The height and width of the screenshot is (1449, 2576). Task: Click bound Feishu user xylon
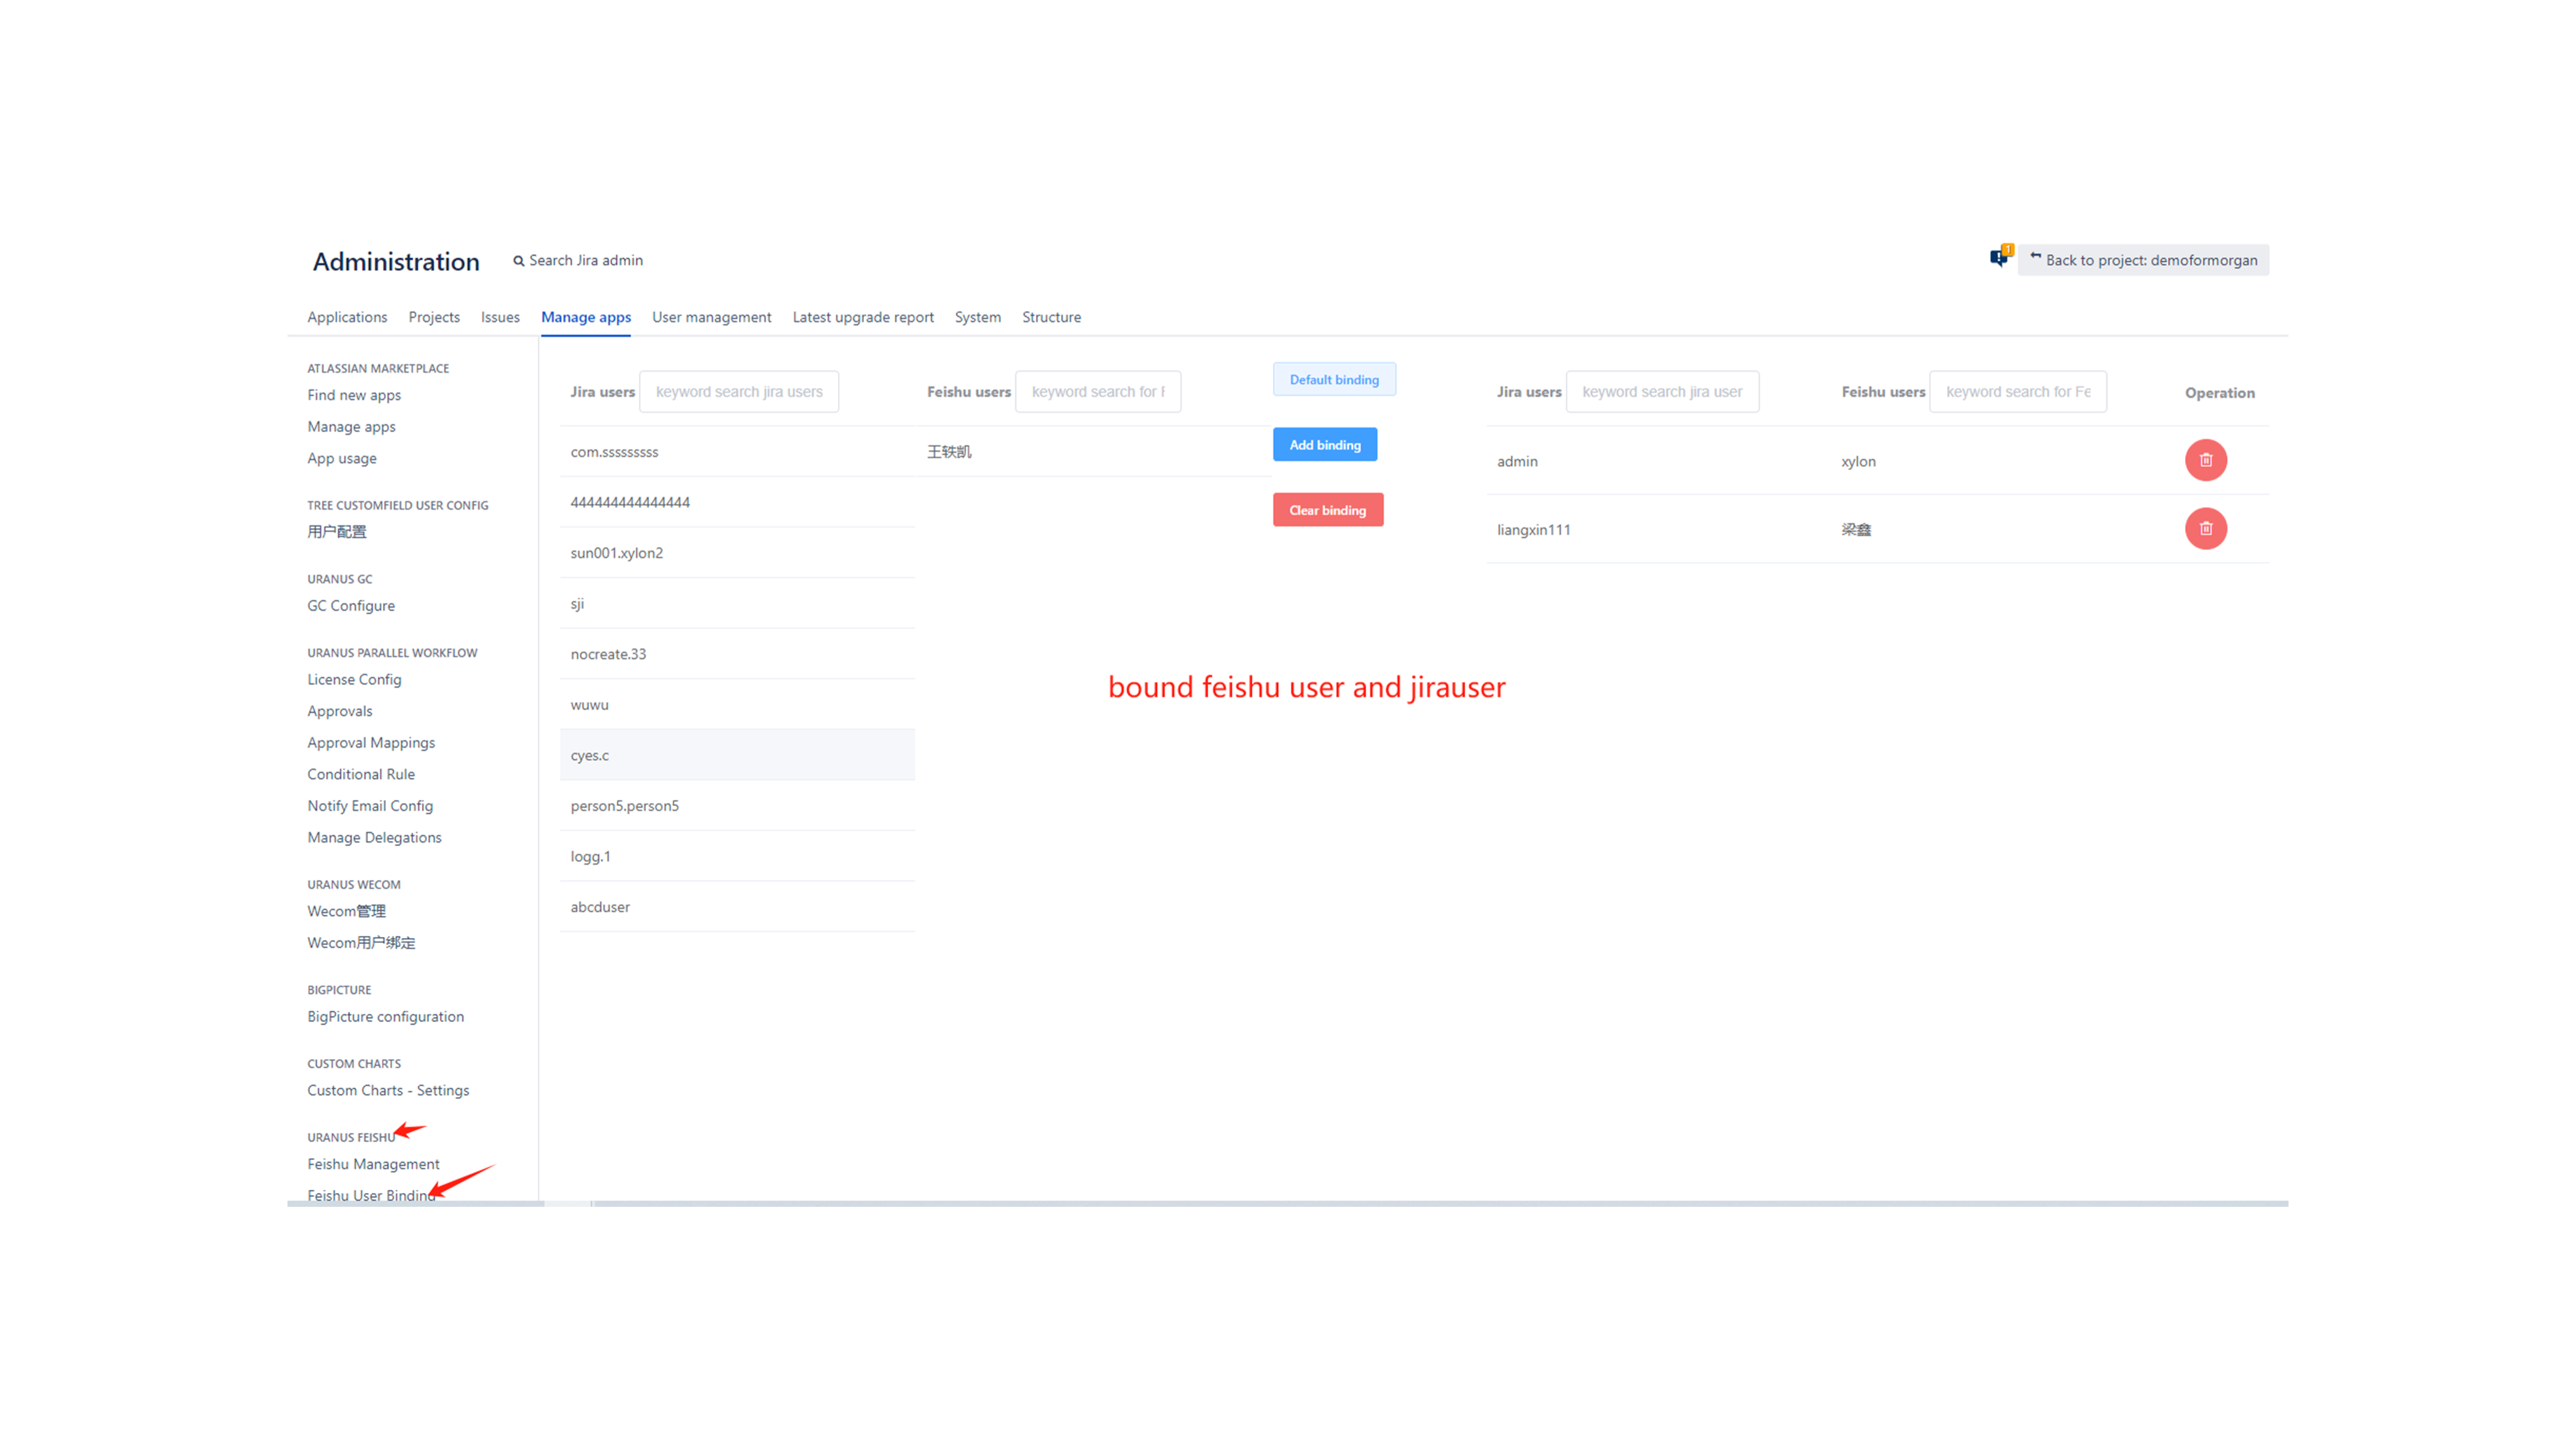tap(1858, 461)
